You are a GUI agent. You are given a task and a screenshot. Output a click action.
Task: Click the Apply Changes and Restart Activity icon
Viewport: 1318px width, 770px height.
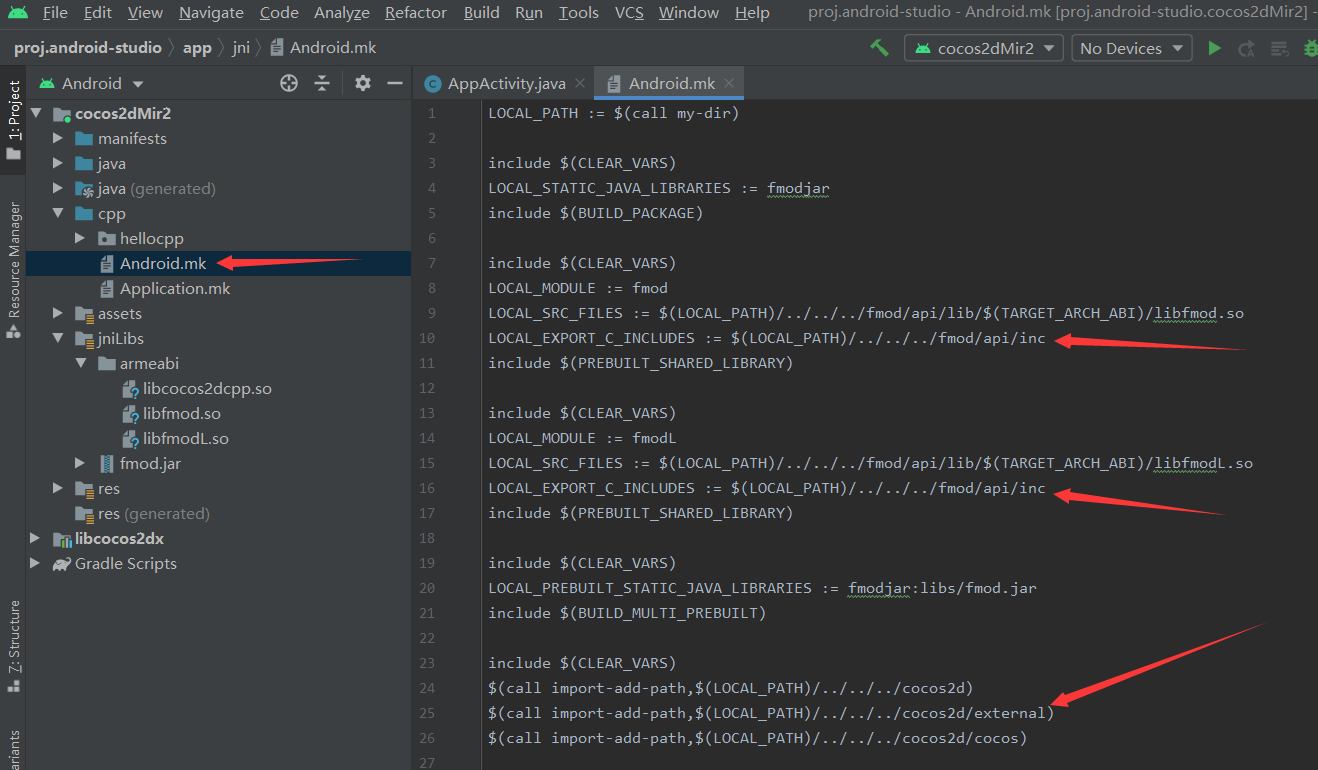tap(1246, 48)
